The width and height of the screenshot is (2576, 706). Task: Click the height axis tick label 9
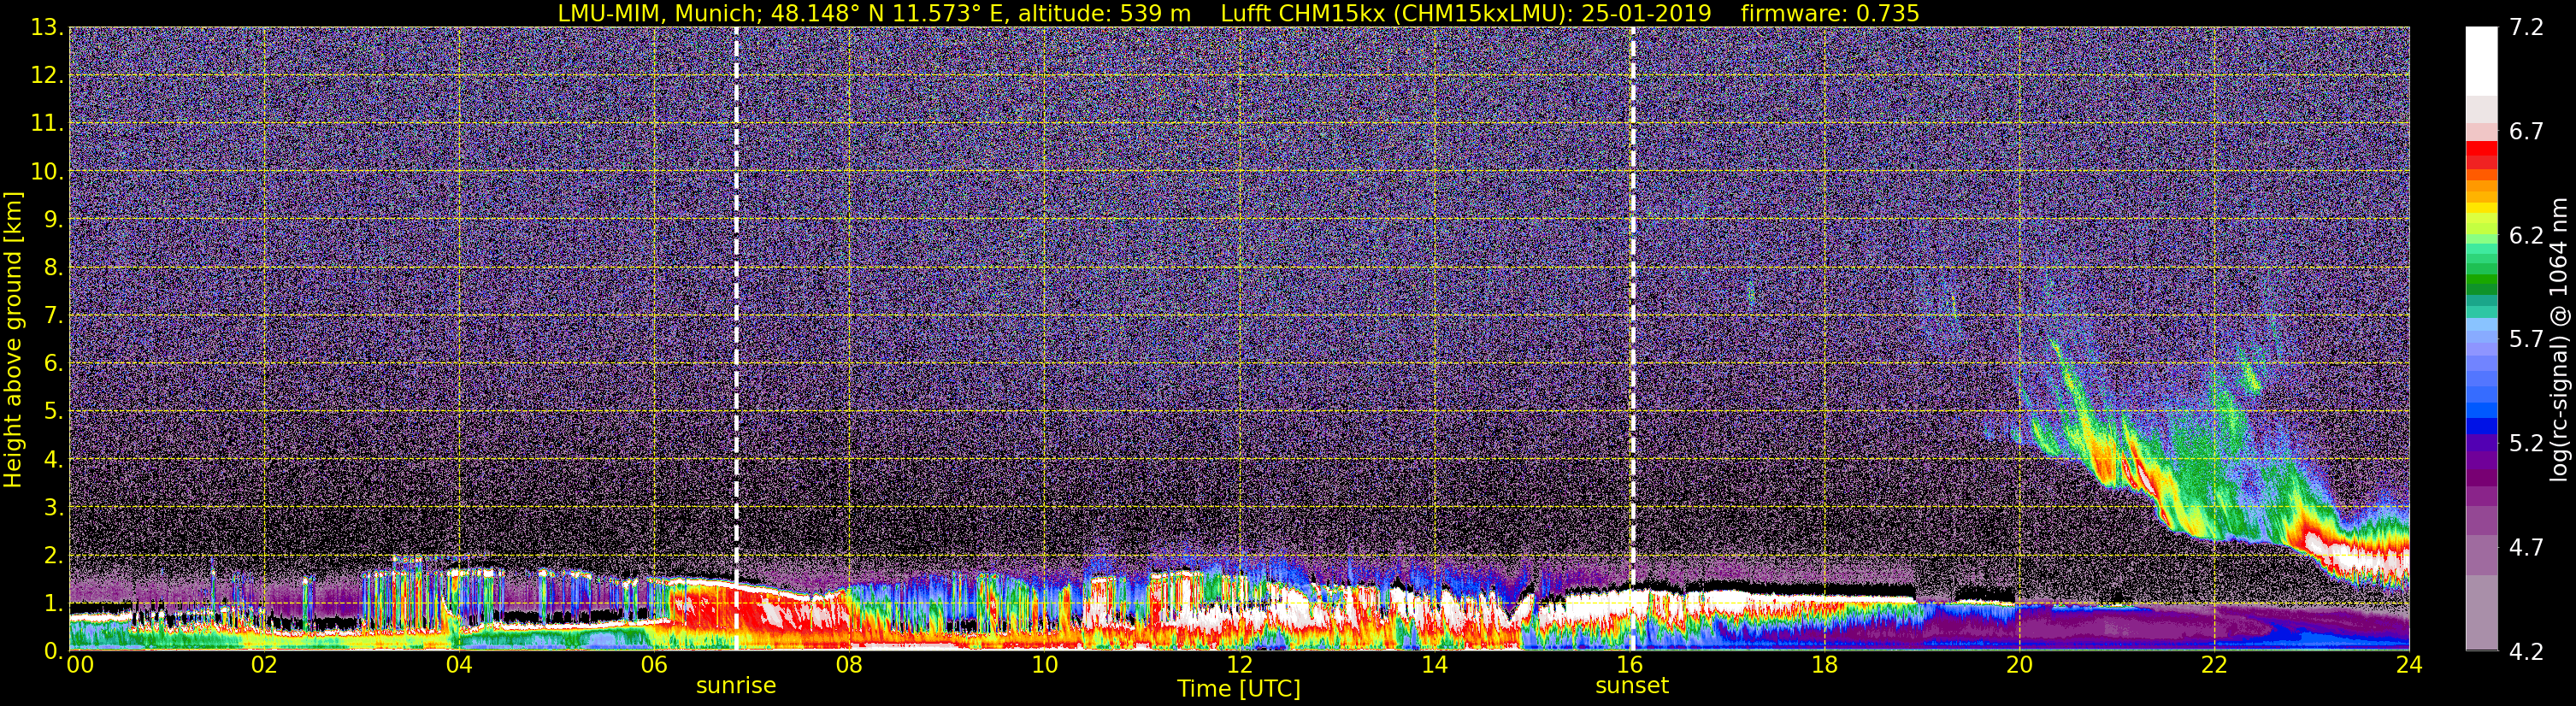[52, 219]
